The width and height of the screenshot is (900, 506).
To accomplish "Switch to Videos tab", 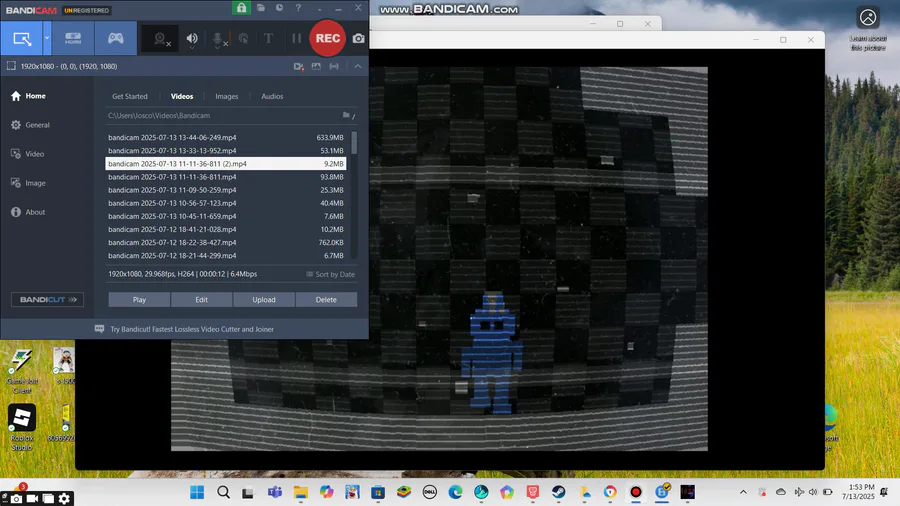I will click(182, 96).
